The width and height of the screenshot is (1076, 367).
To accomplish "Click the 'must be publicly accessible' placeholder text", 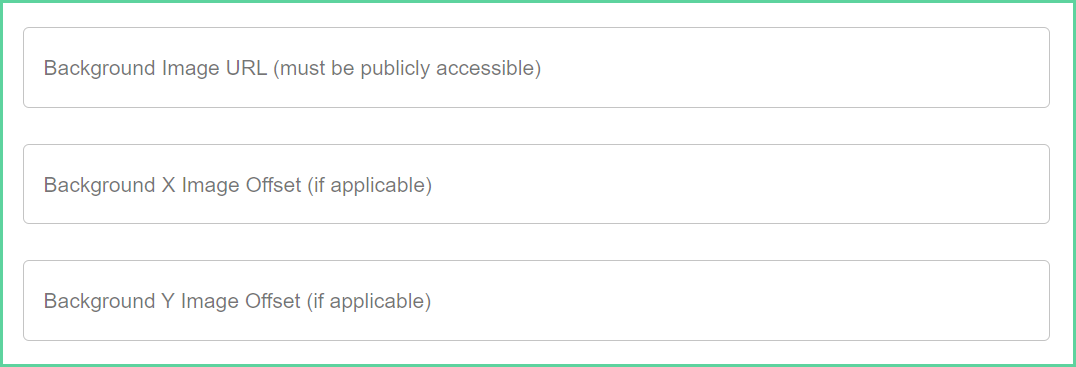I will pyautogui.click(x=407, y=69).
